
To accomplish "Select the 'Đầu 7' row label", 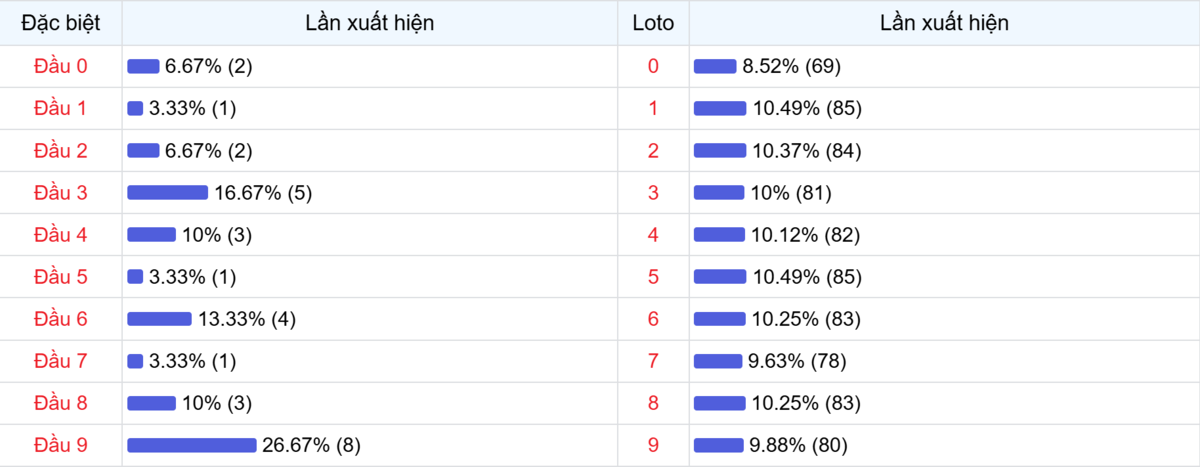I will (x=61, y=361).
